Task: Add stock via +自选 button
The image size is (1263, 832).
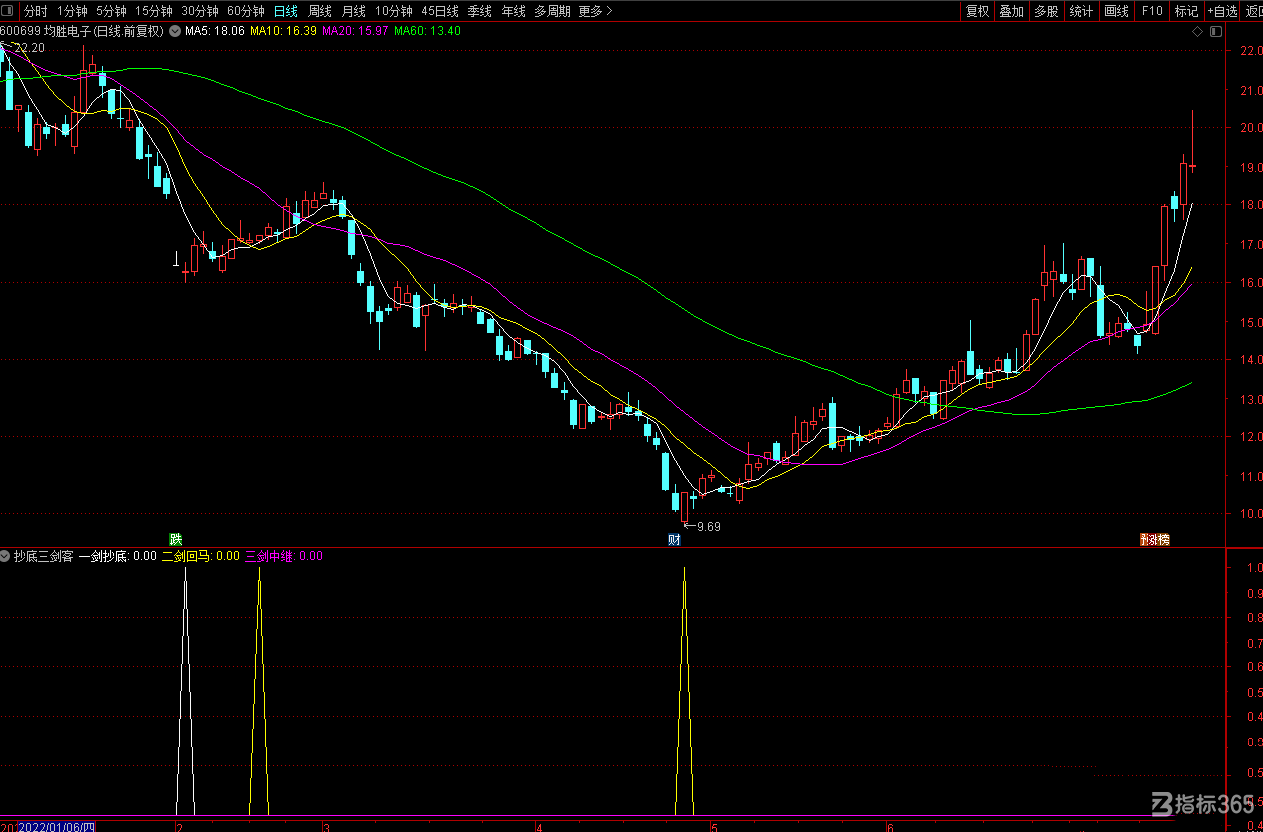Action: tap(1222, 11)
